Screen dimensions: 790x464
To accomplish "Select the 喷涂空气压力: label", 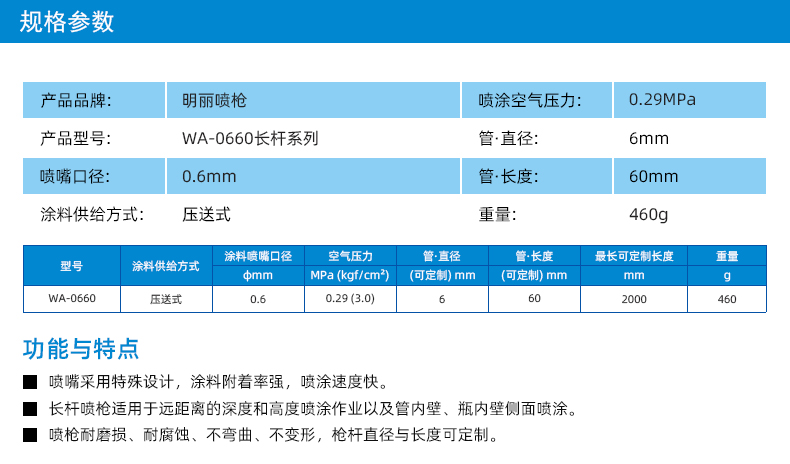I will pos(530,100).
